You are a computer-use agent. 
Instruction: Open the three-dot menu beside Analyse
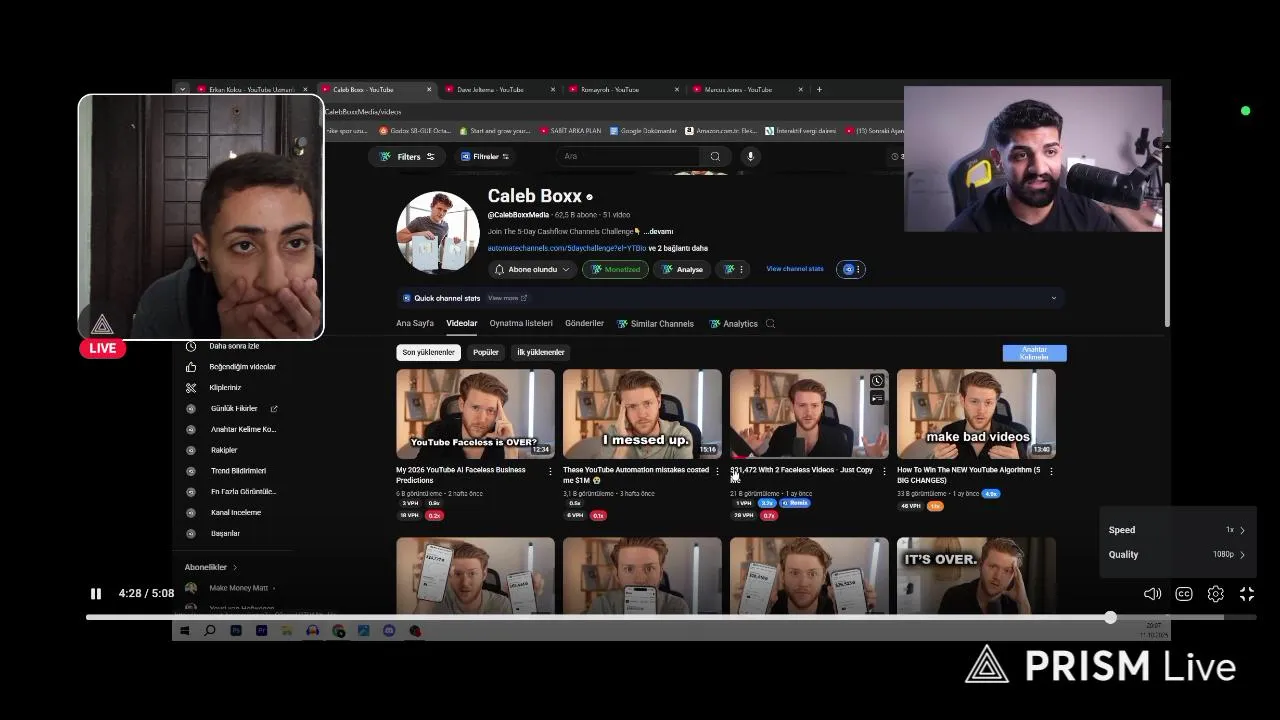(741, 269)
